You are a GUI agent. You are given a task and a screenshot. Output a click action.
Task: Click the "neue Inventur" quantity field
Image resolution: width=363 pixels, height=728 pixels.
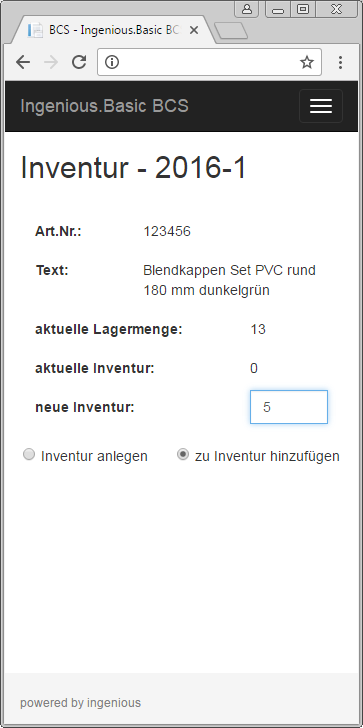289,407
